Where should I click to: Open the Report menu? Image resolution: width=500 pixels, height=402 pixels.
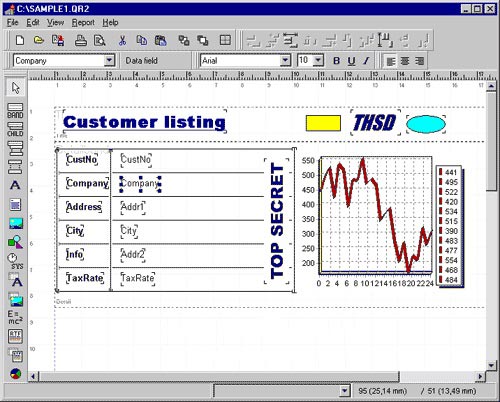click(83, 23)
